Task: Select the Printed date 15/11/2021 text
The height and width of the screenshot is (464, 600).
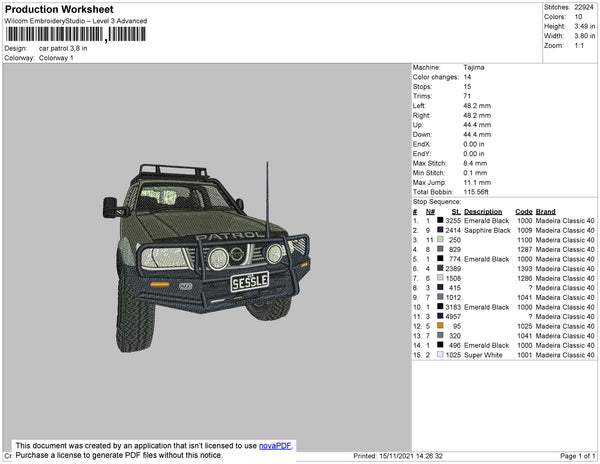Action: click(398, 456)
